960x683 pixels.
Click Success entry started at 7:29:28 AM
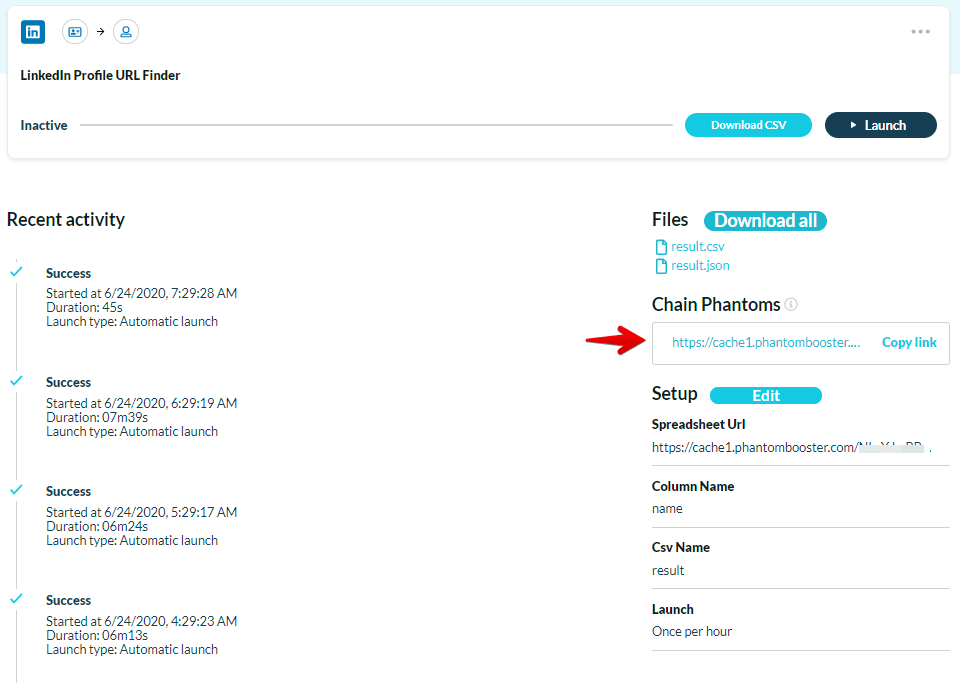(69, 273)
